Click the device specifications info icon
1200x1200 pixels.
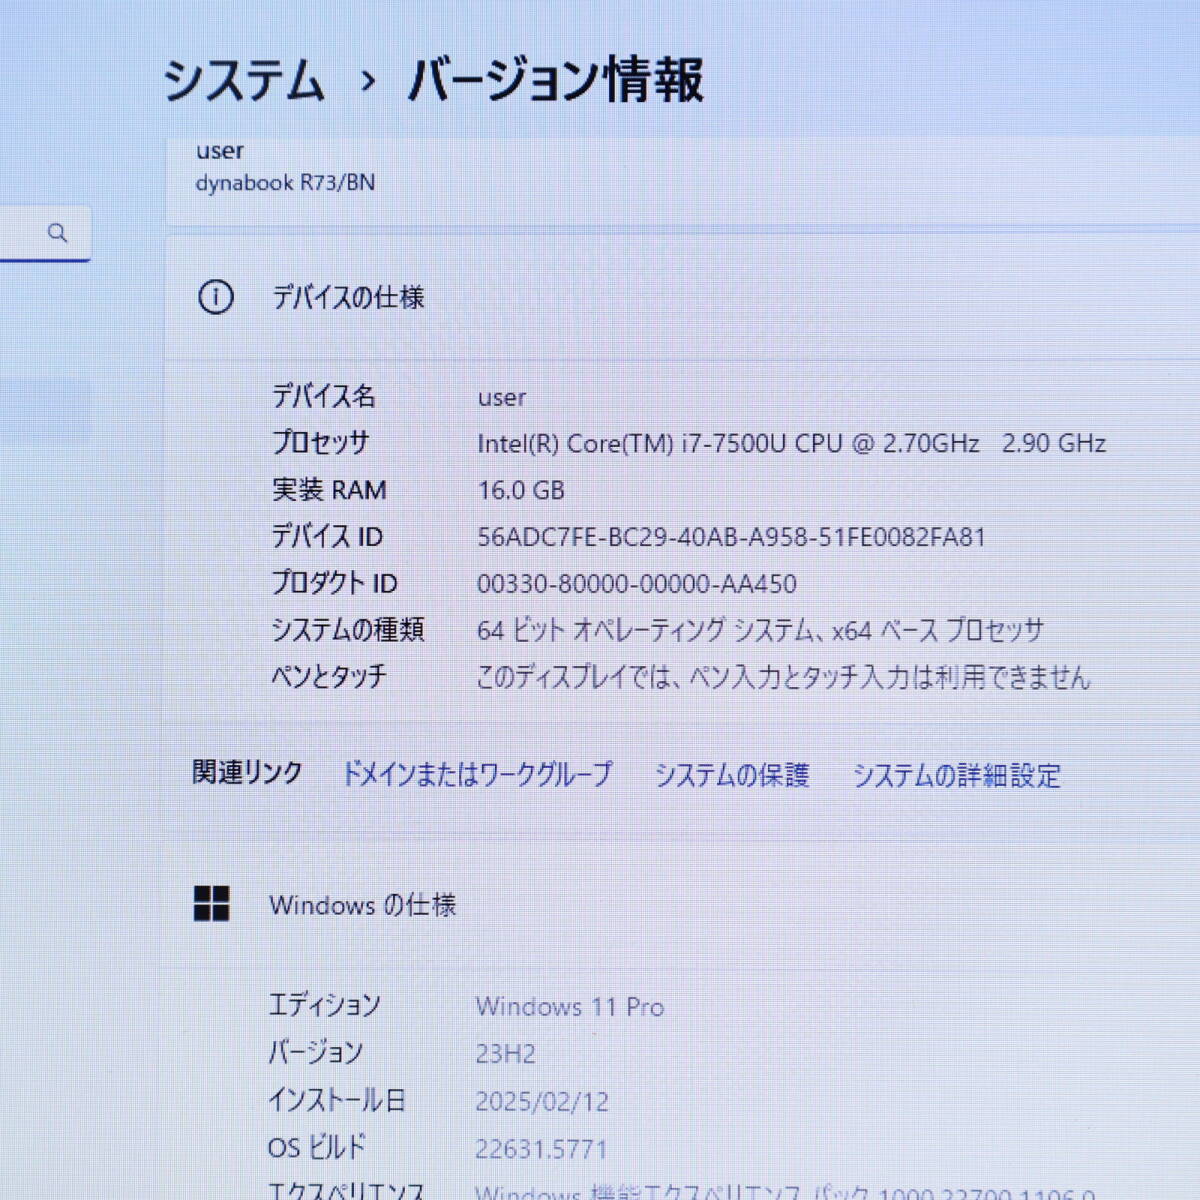coord(216,297)
